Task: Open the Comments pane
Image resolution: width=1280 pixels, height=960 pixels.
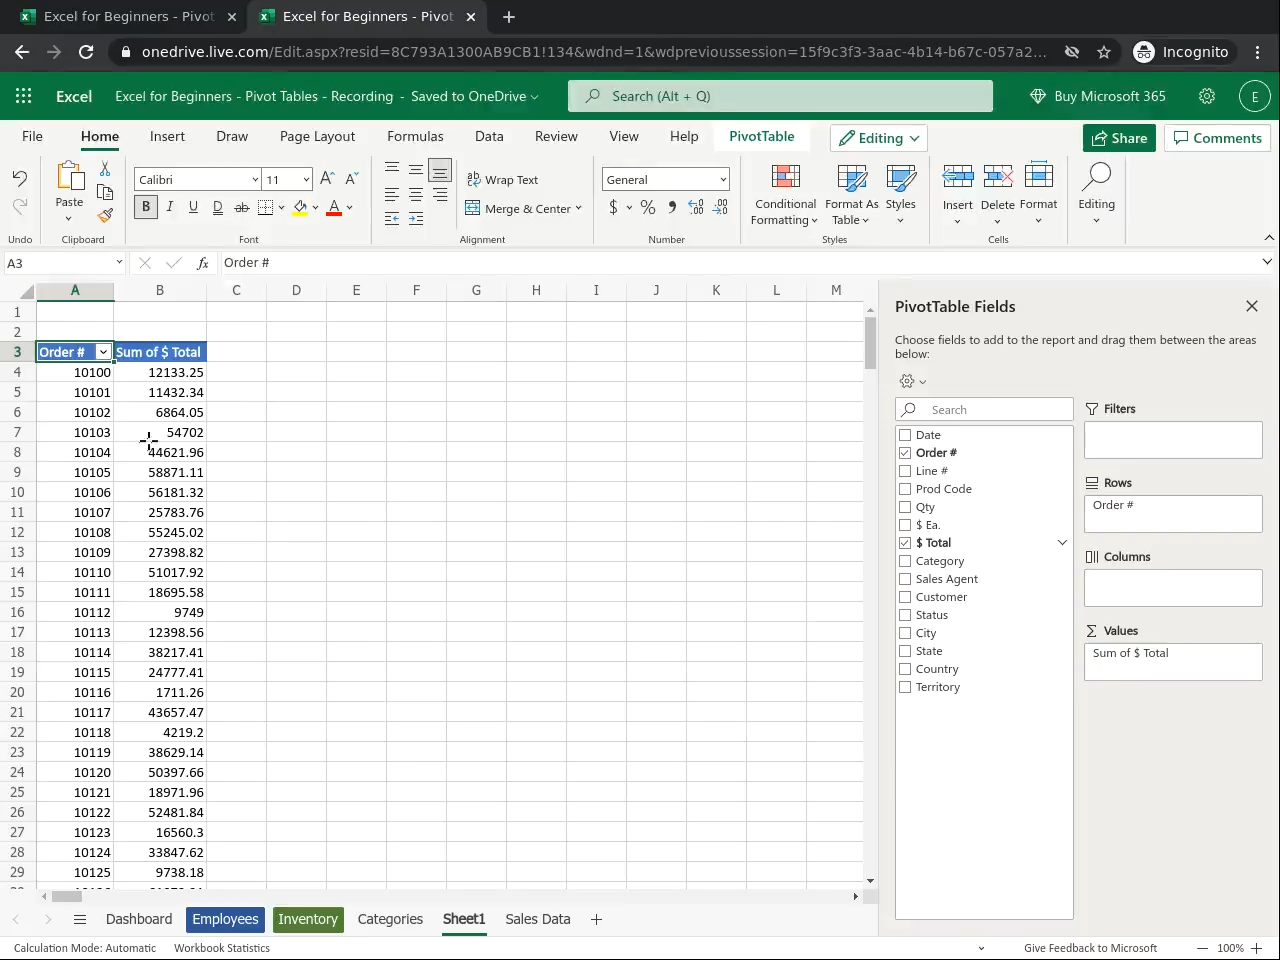Action: (1217, 138)
